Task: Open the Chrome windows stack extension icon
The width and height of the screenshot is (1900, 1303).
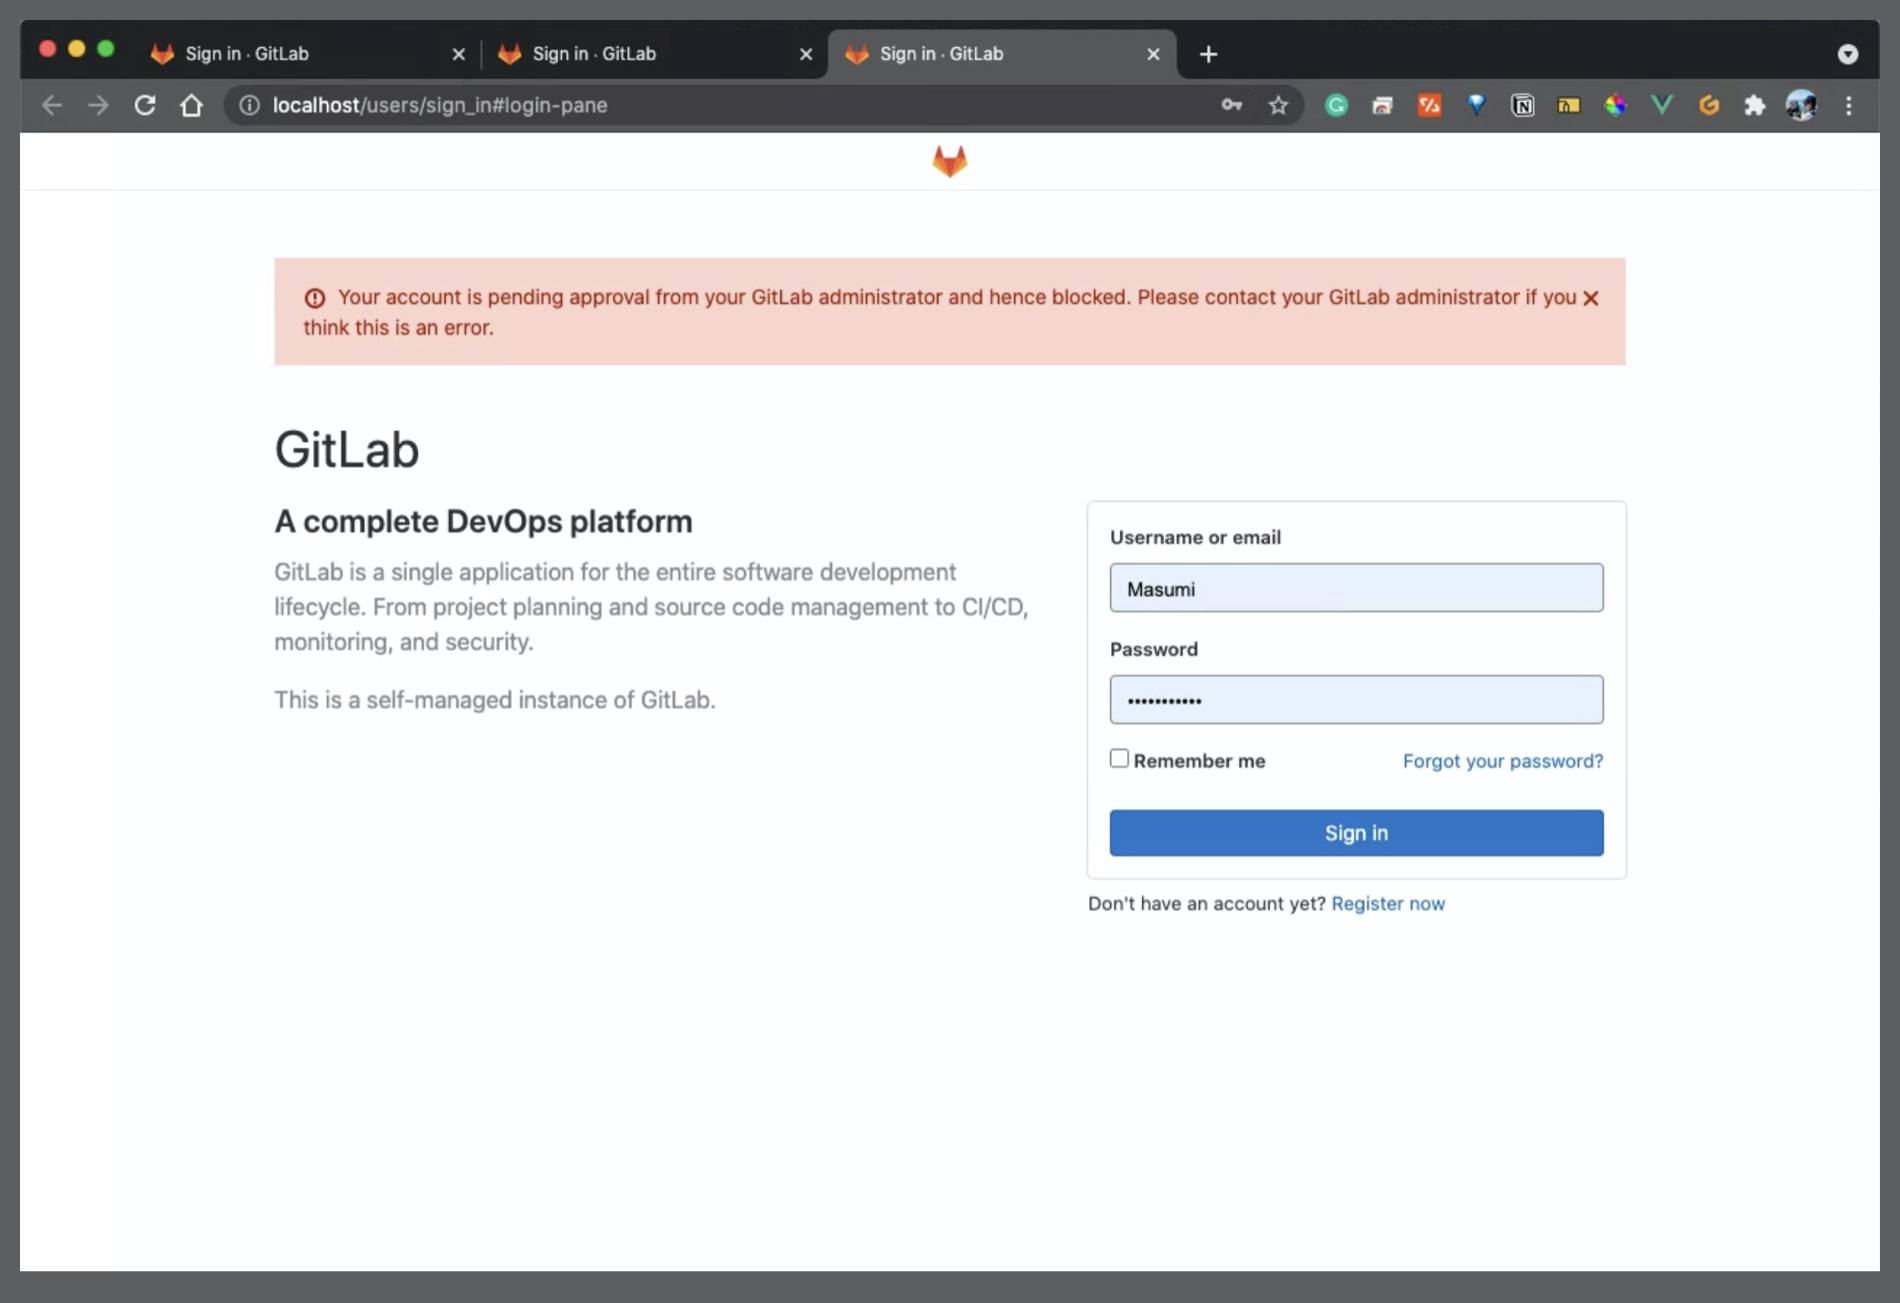Action: [x=1382, y=105]
